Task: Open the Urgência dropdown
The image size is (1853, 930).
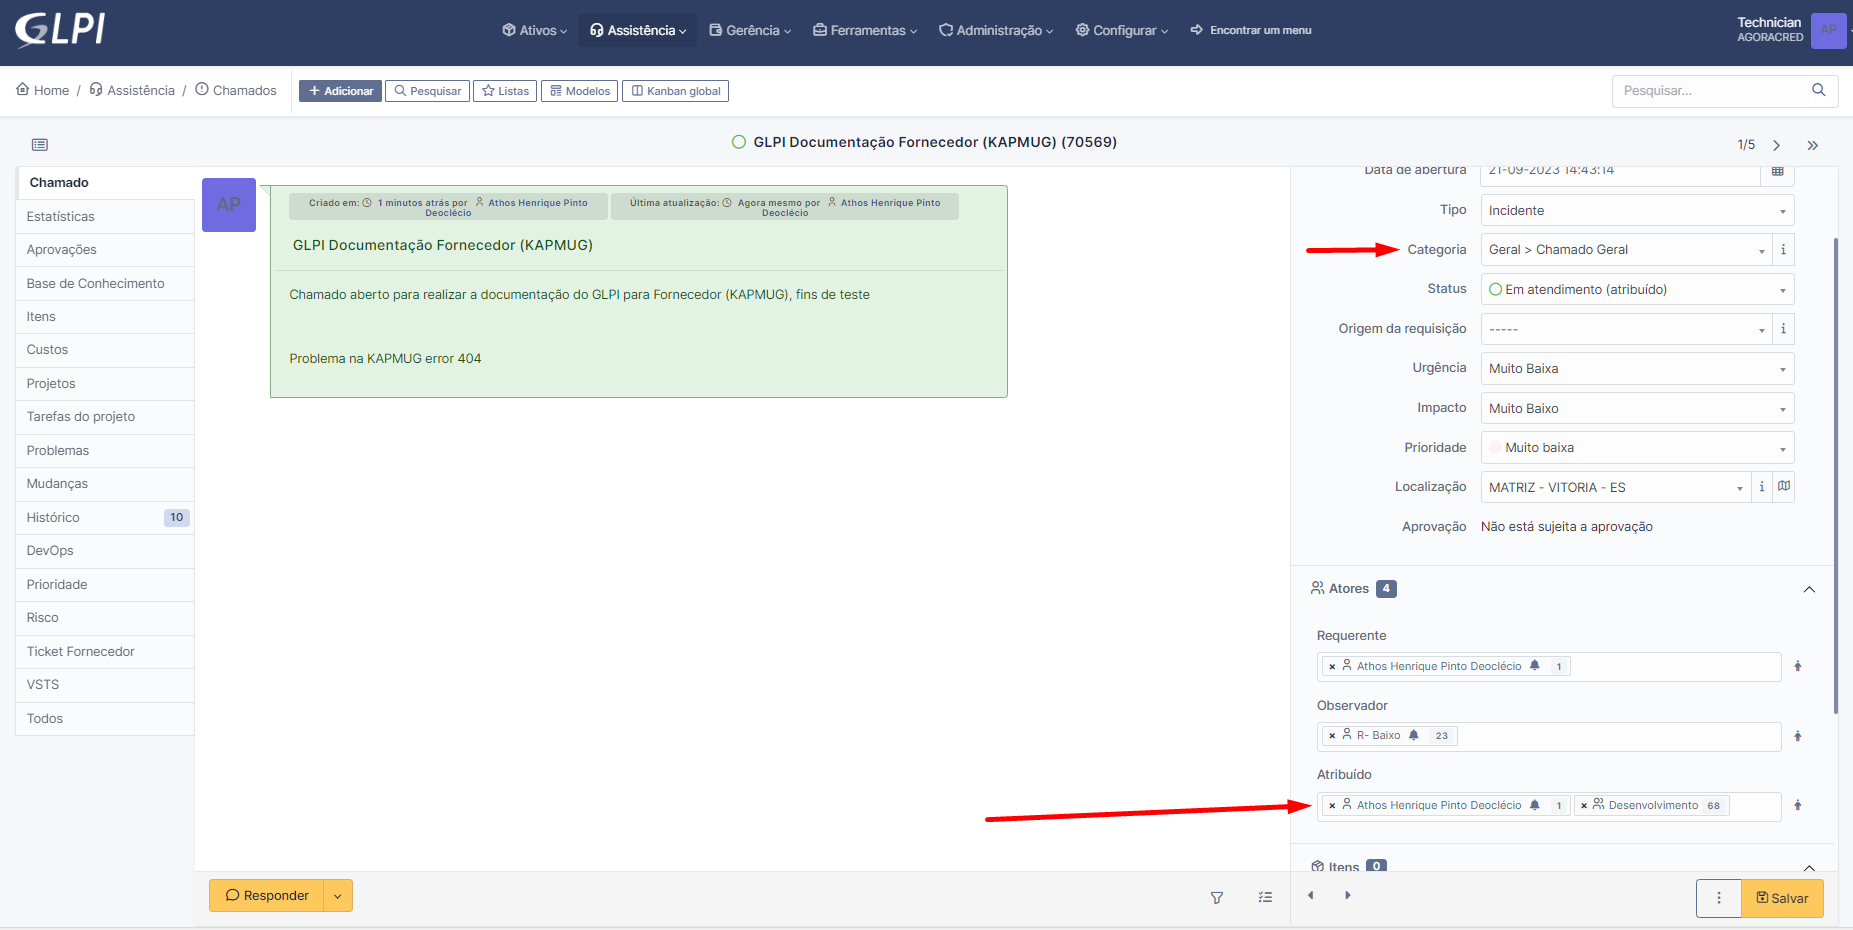Action: pyautogui.click(x=1637, y=368)
